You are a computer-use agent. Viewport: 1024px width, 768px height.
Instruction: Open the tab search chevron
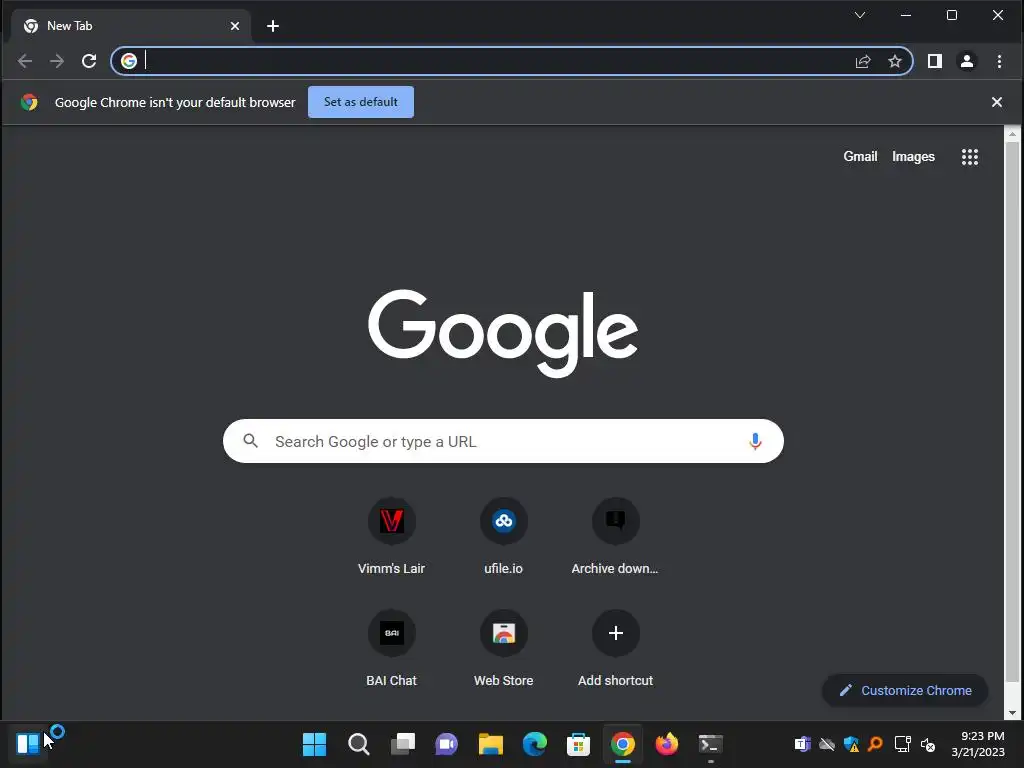click(x=860, y=15)
